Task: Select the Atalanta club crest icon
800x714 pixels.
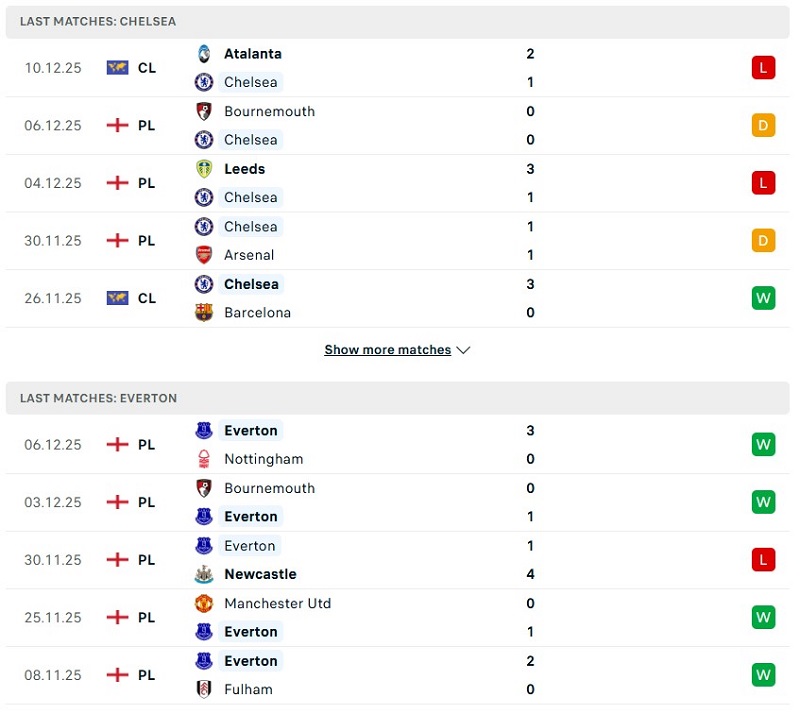Action: pyautogui.click(x=204, y=54)
